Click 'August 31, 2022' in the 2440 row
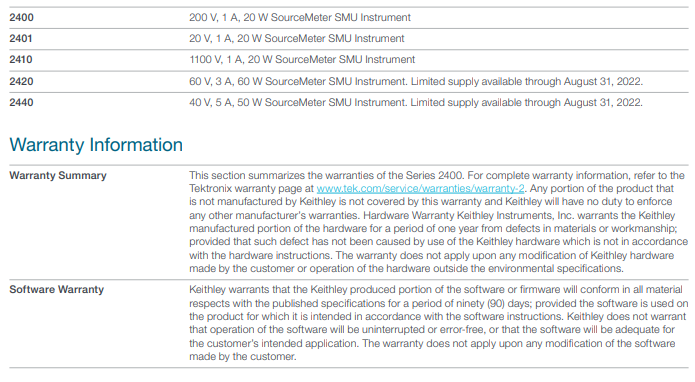Image resolution: width=695 pixels, height=382 pixels. point(602,102)
